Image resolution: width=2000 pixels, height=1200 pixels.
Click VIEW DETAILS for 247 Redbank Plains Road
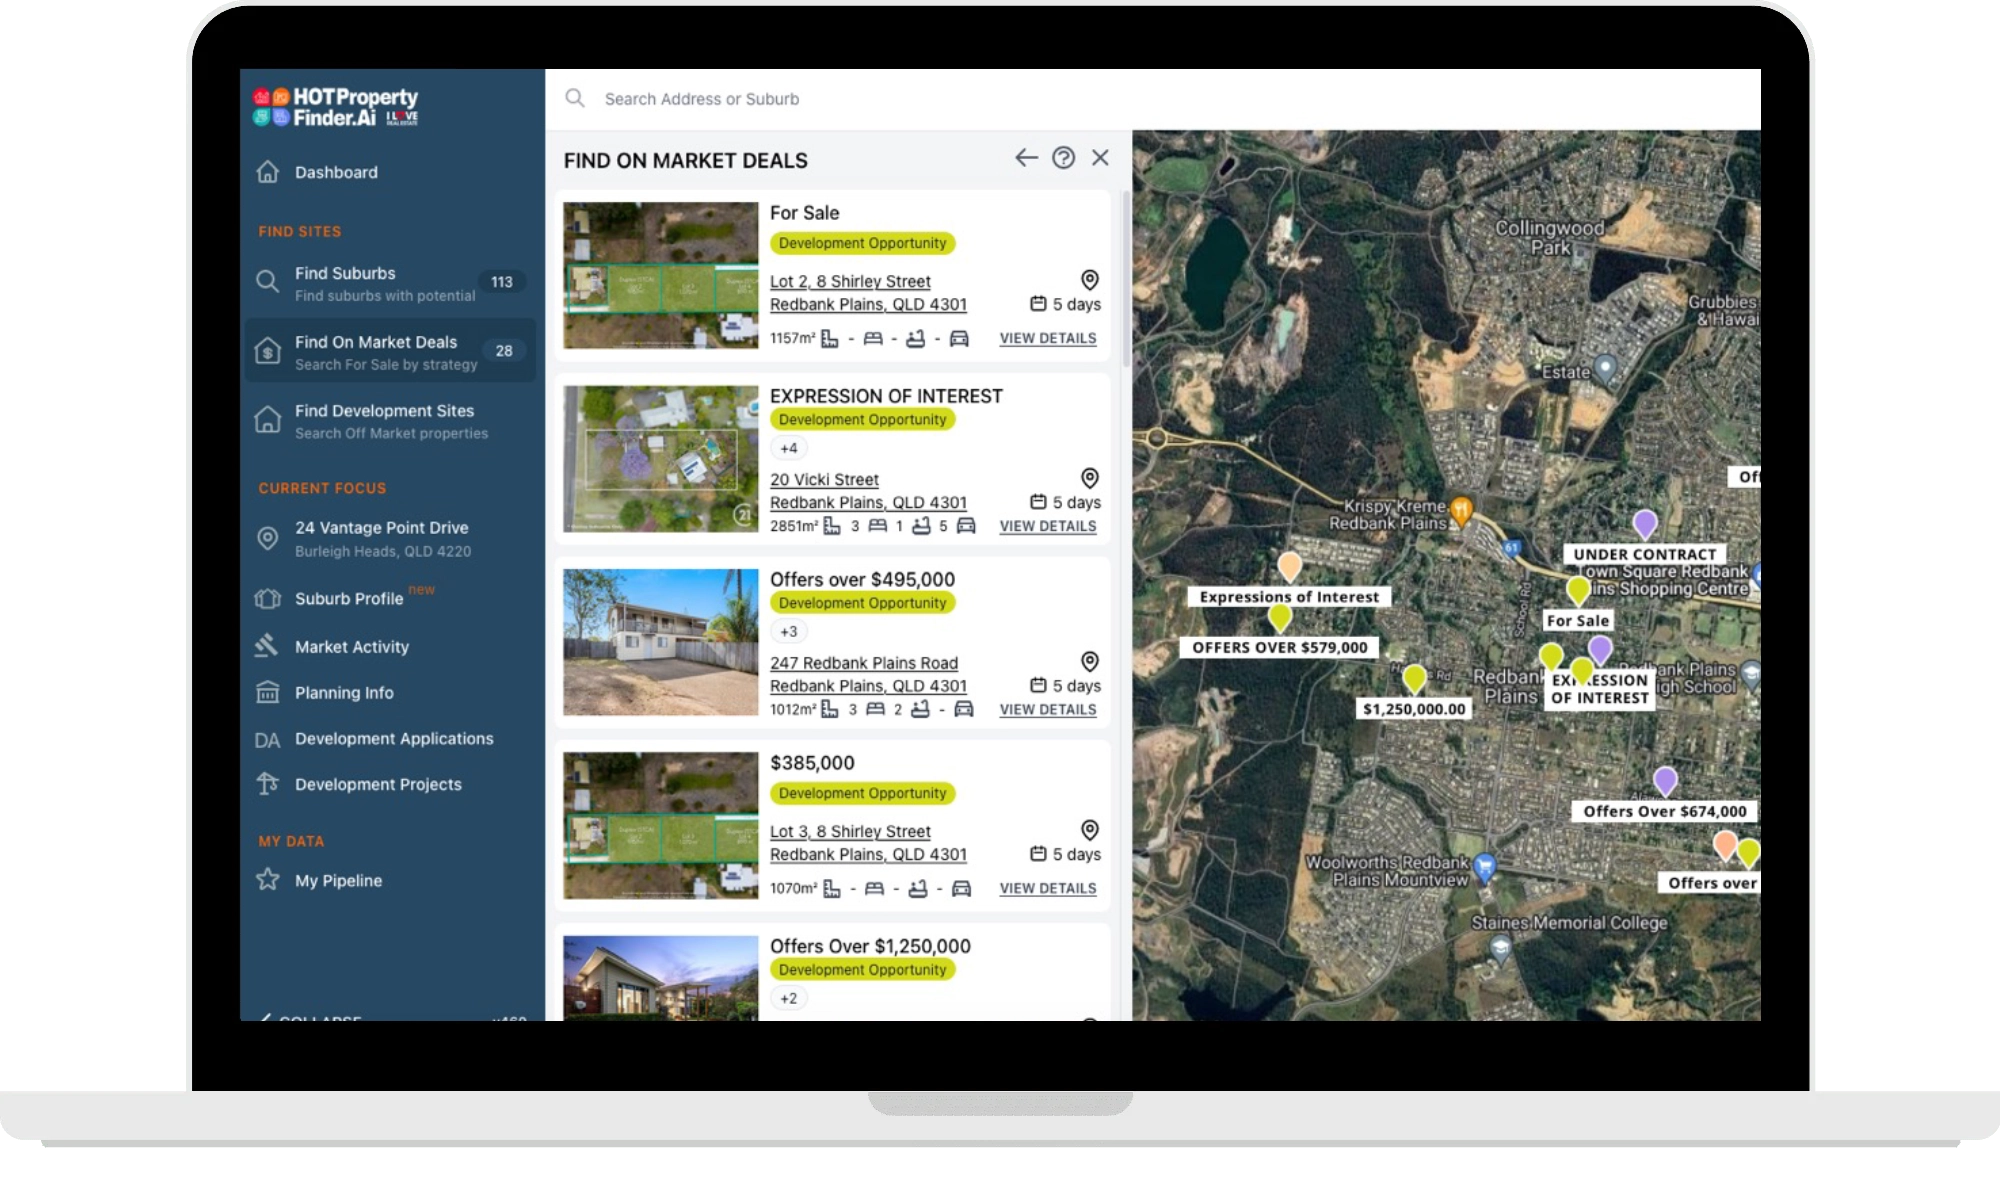[x=1047, y=709]
